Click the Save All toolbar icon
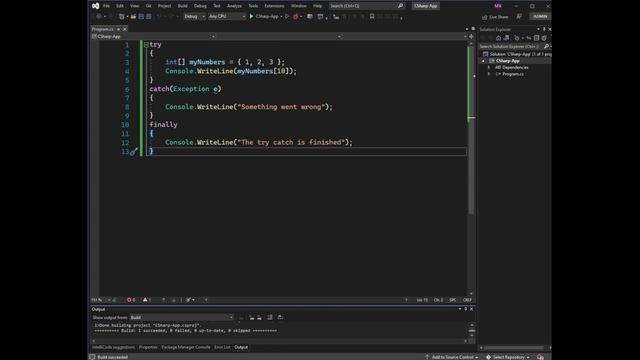 (x=149, y=16)
